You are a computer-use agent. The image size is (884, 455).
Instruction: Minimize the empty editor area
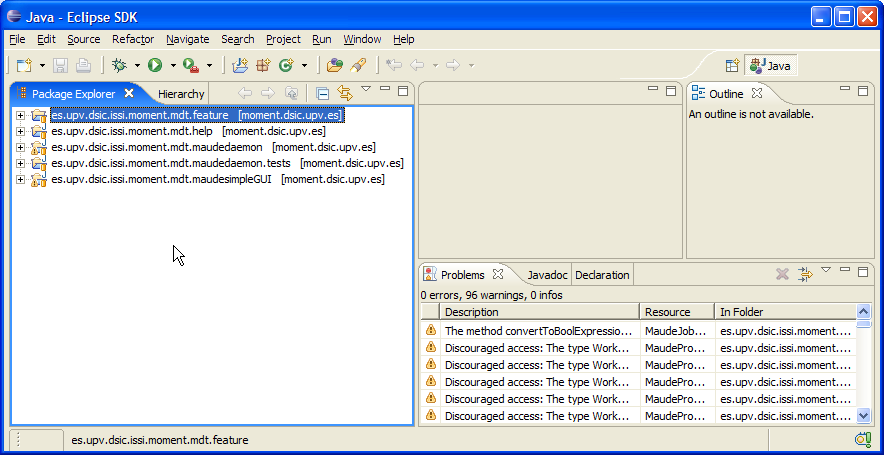[x=653, y=89]
